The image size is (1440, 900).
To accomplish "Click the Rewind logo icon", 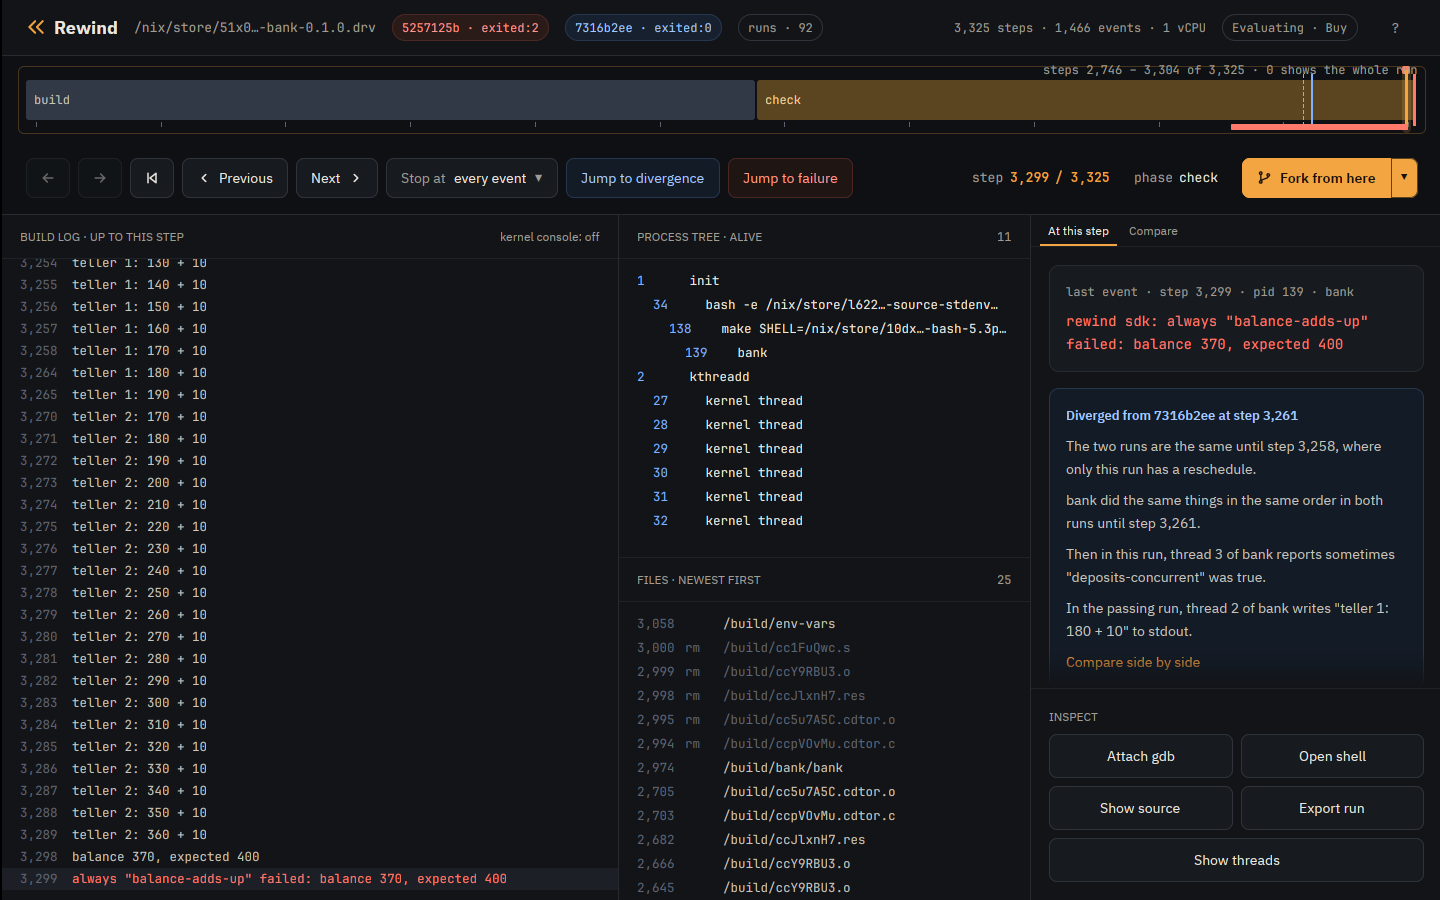I will pos(36,27).
